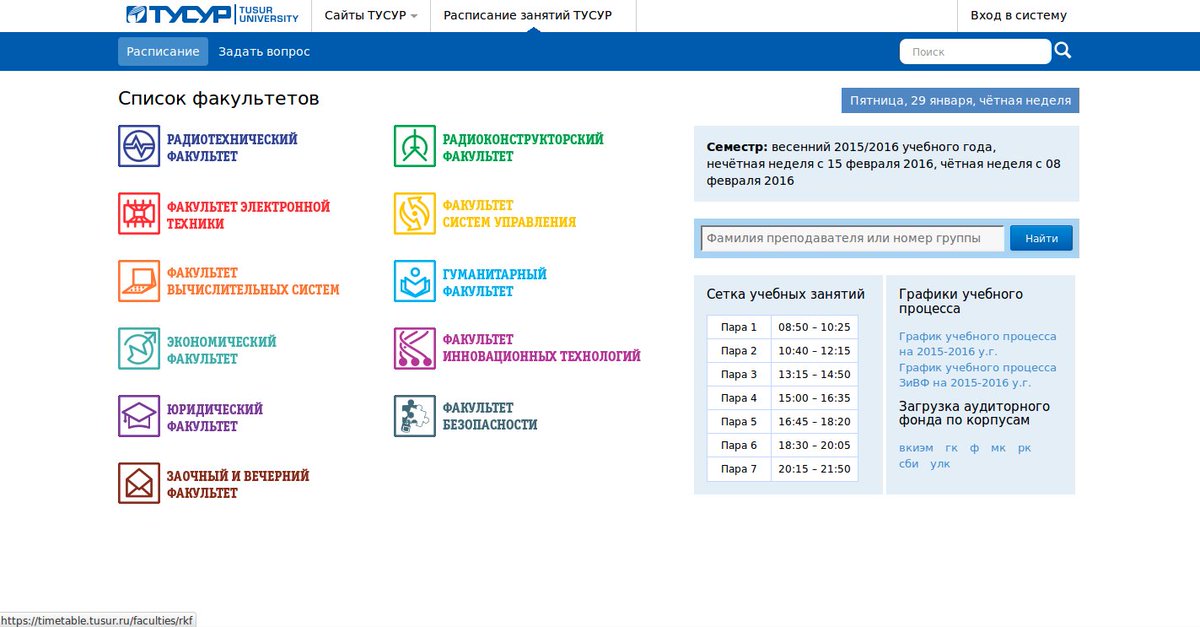Click the Пара 4 cell

(739, 398)
